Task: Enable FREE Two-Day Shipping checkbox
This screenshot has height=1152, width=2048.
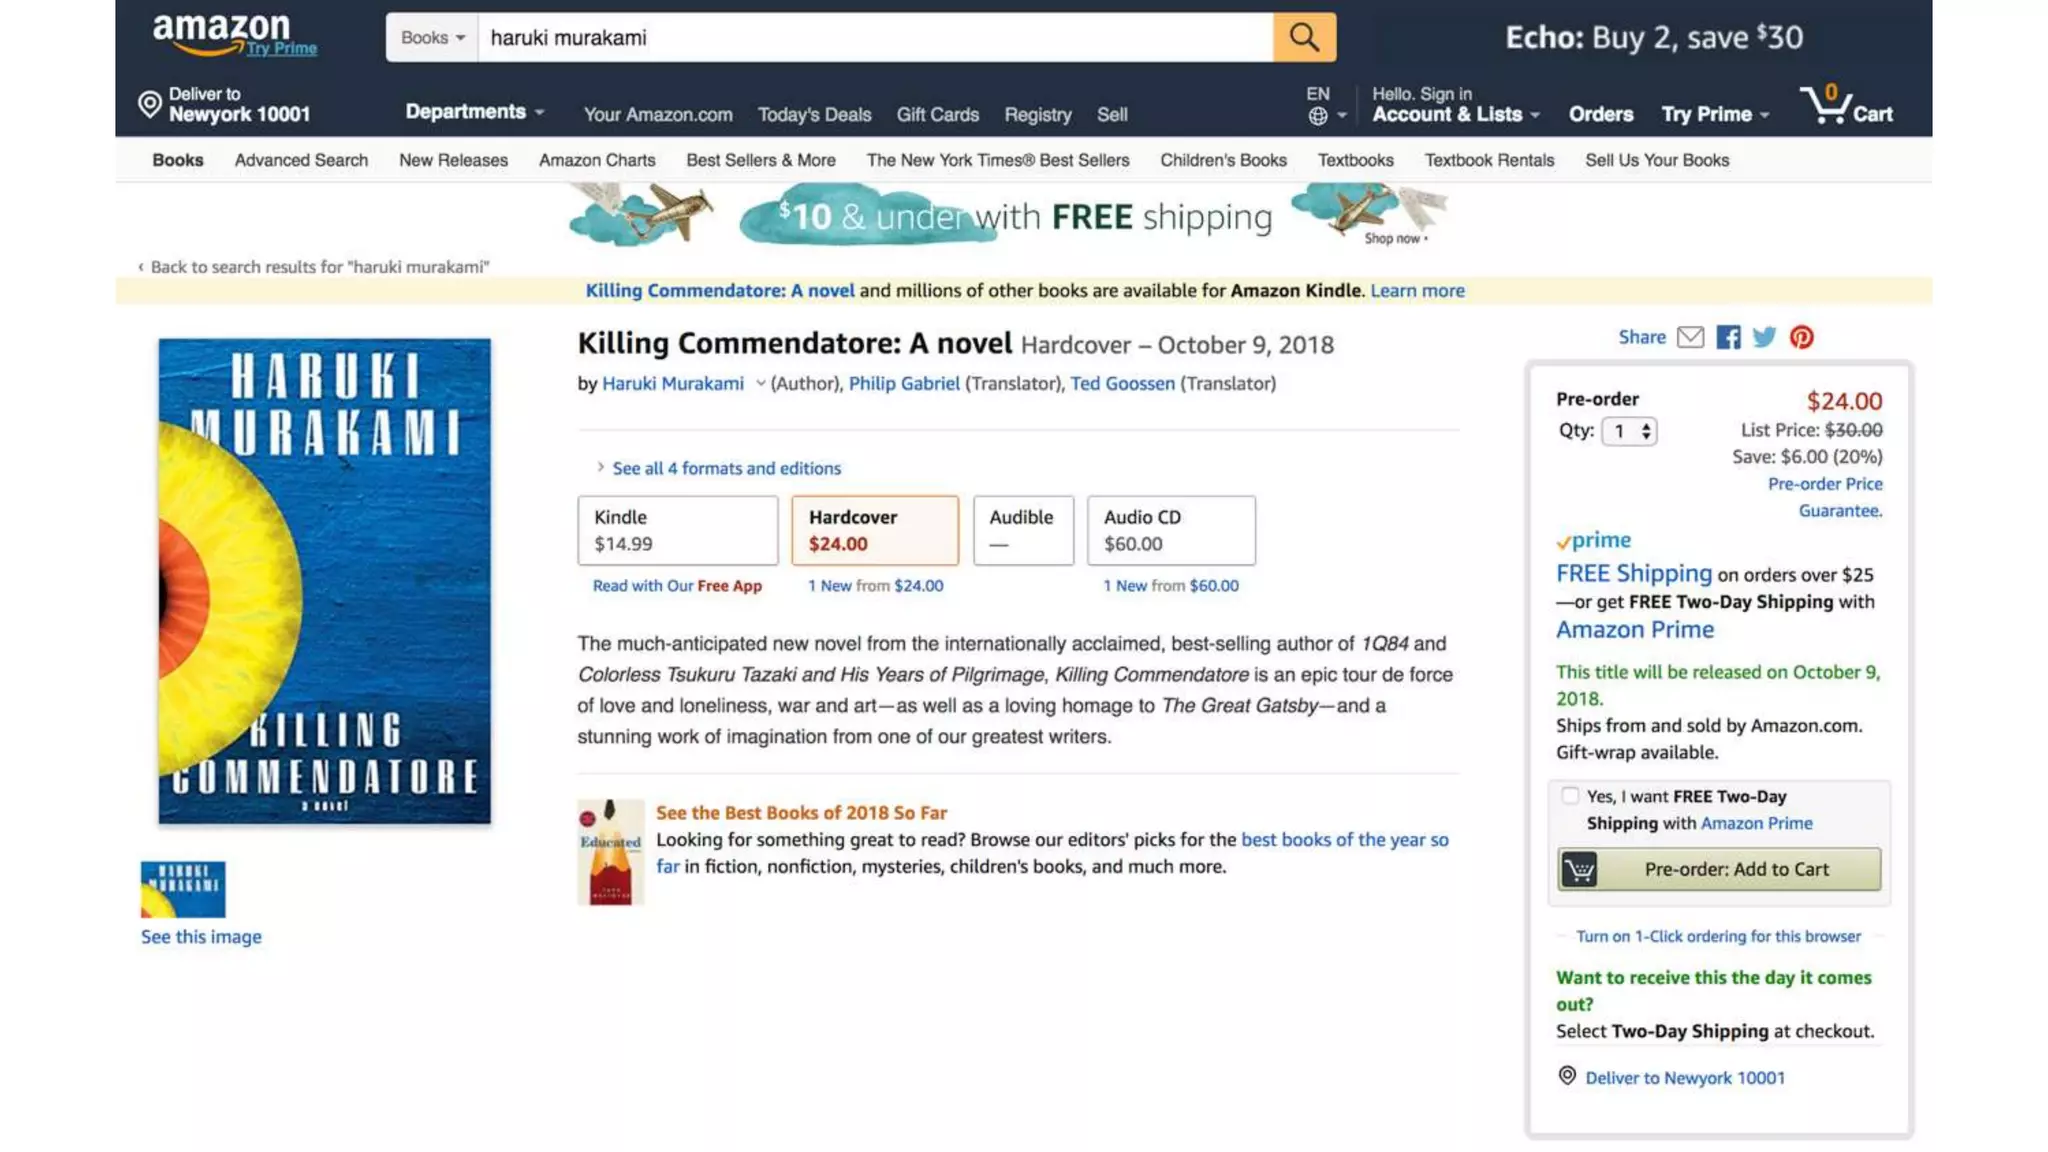Action: tap(1570, 796)
